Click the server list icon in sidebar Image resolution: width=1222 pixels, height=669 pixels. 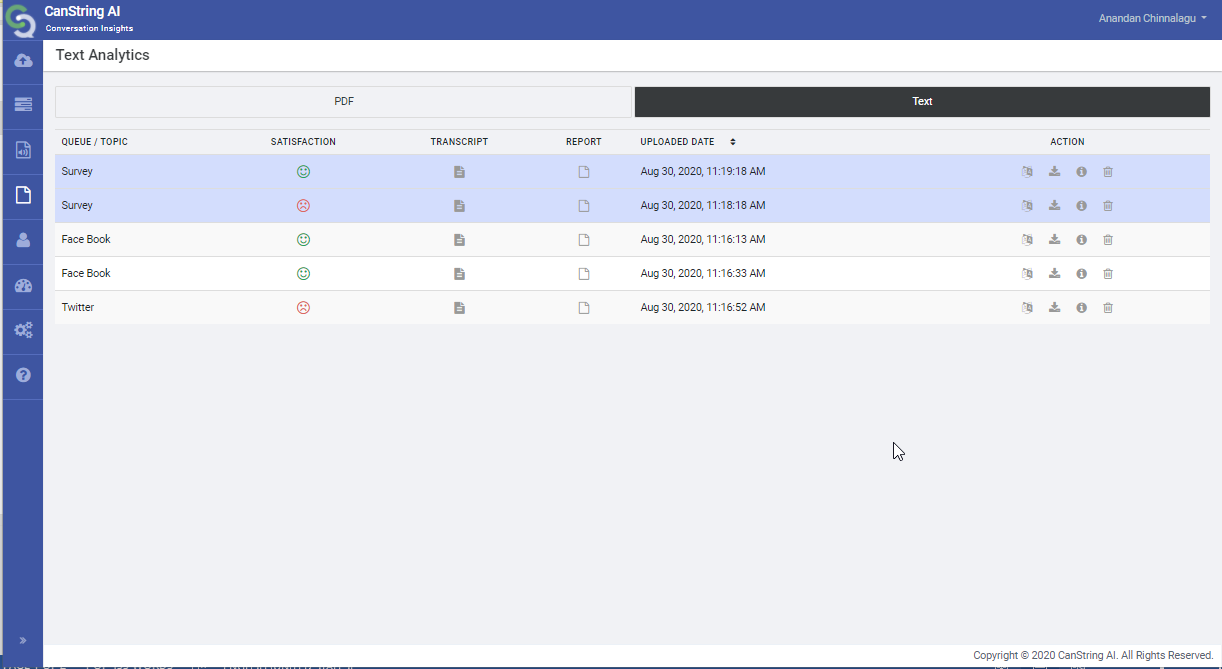pyautogui.click(x=23, y=104)
